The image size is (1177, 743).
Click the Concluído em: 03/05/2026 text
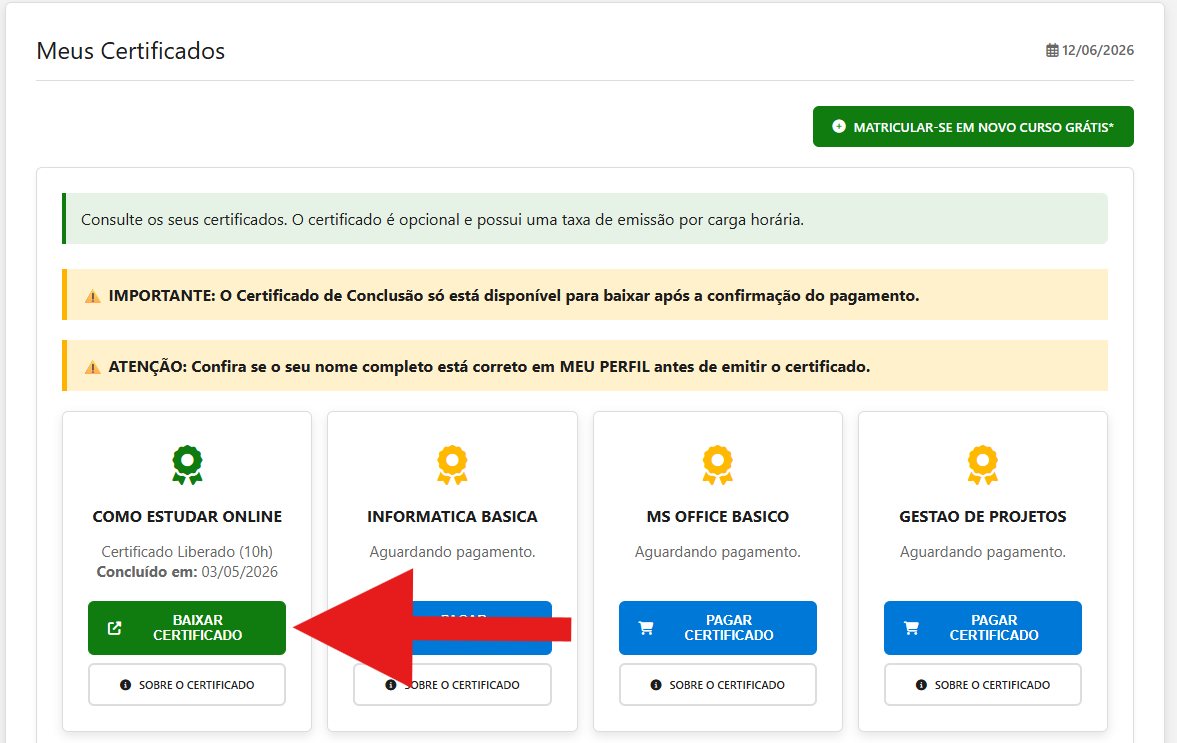pos(187,572)
